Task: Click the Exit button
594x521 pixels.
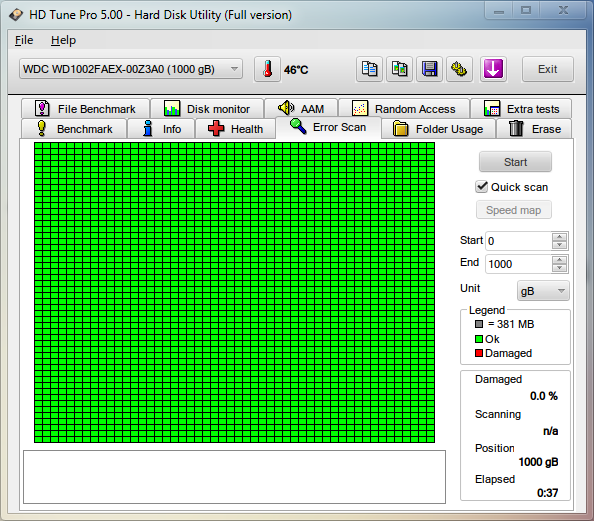Action: point(547,69)
